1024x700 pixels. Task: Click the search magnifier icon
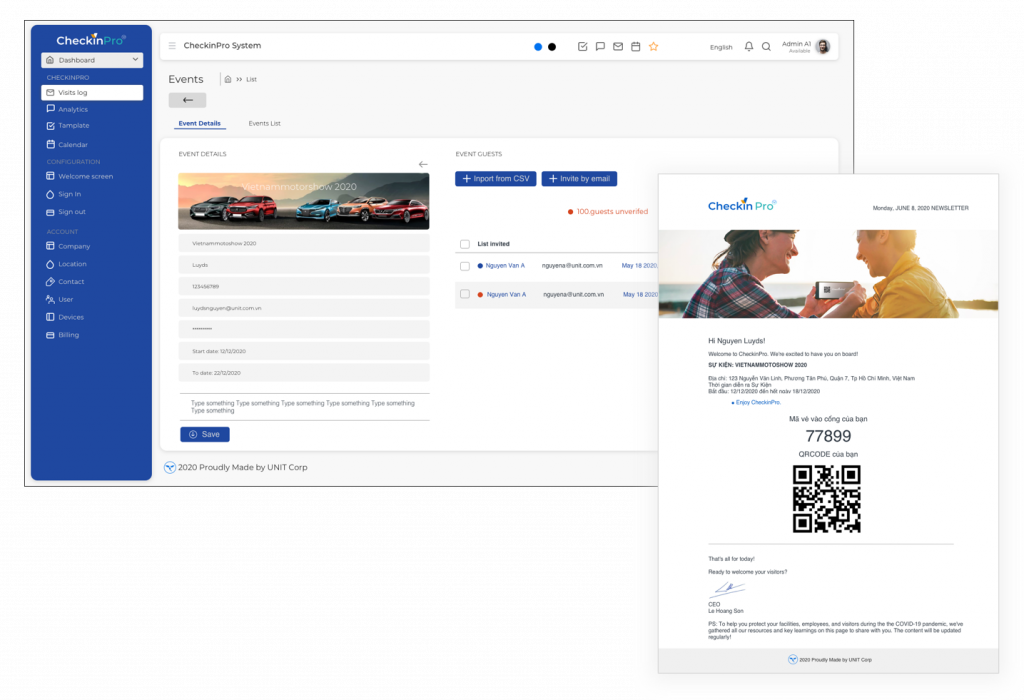coord(767,46)
